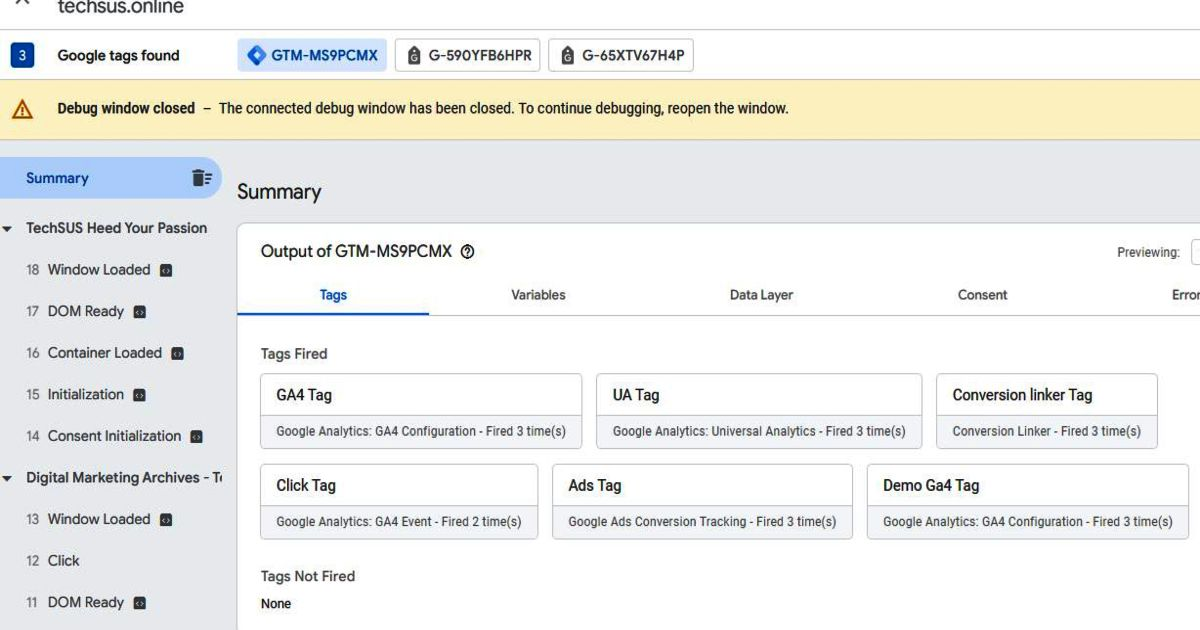1200x630 pixels.
Task: Open the UA Tag card
Action: tap(759, 411)
